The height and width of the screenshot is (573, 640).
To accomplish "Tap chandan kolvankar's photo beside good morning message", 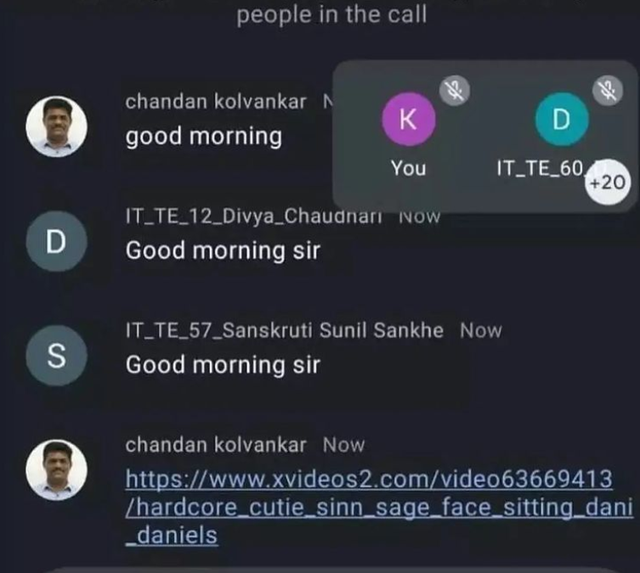I will (x=56, y=127).
